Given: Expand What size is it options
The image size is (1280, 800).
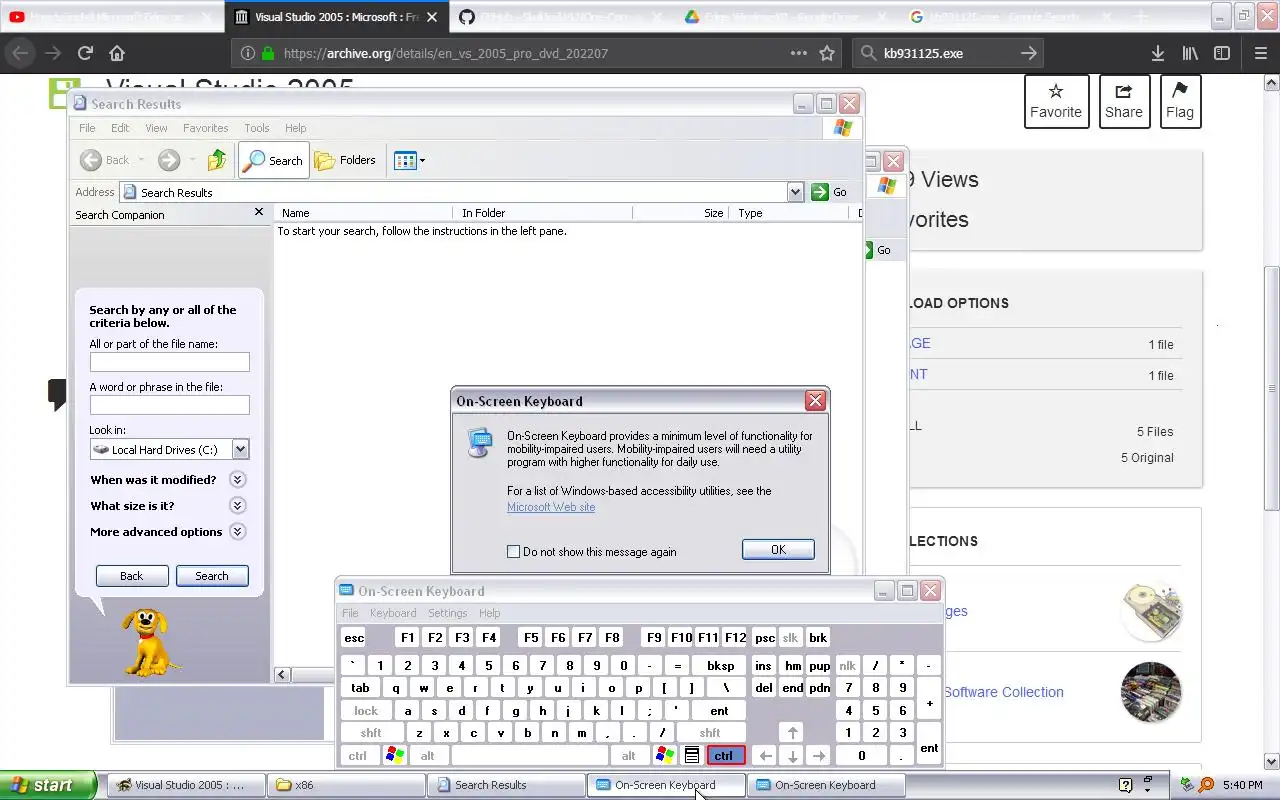Looking at the screenshot, I should click(x=237, y=506).
